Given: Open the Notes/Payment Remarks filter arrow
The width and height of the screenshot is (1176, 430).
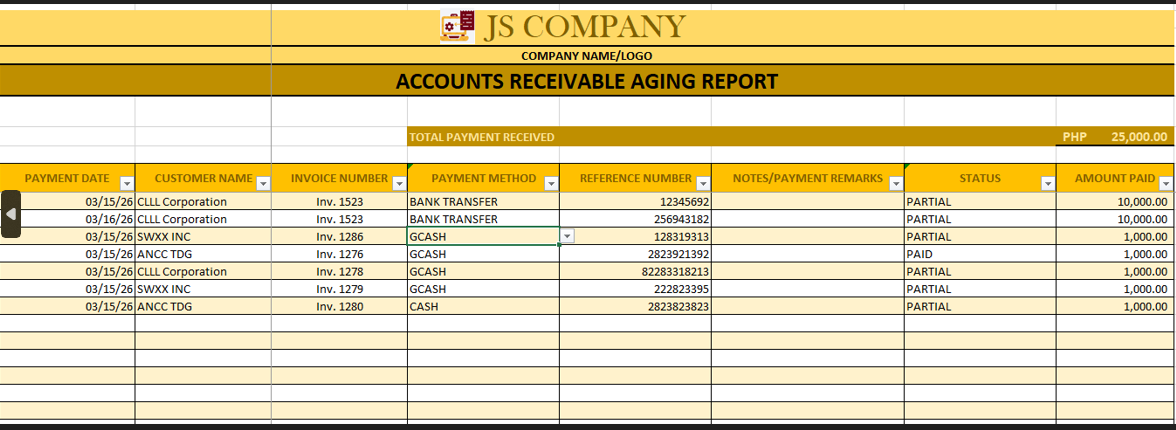Looking at the screenshot, I should 895,183.
